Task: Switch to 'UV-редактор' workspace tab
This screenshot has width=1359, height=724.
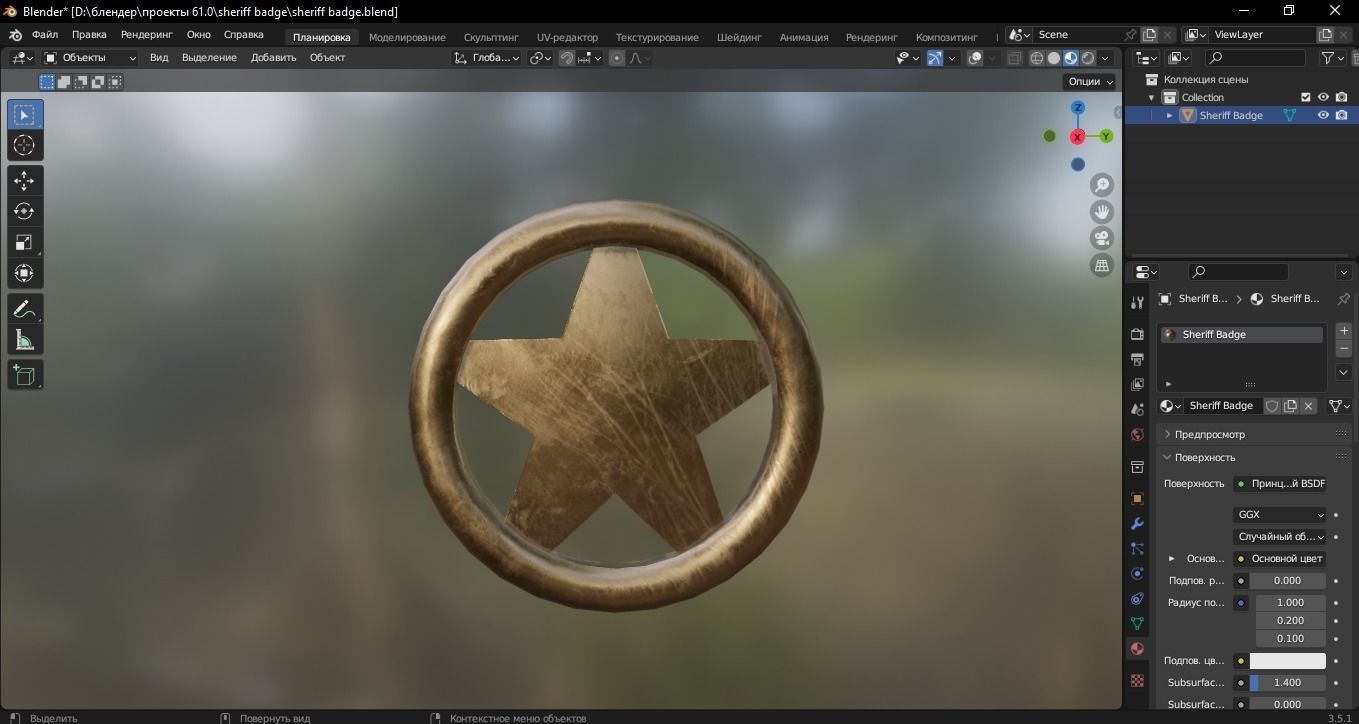Action: 567,37
